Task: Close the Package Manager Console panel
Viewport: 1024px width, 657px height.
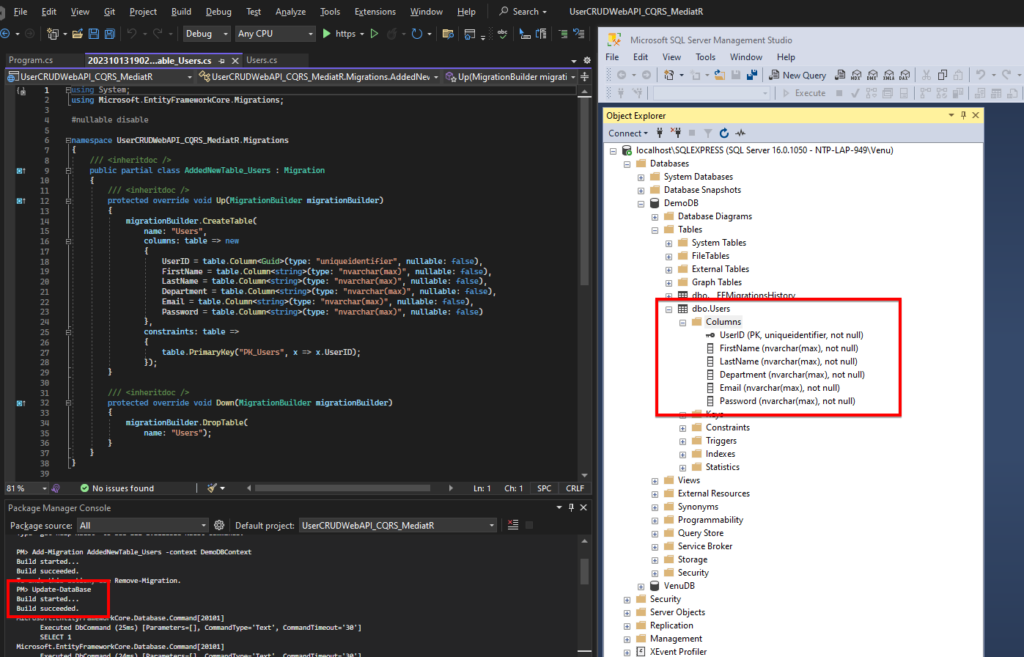Action: pyautogui.click(x=584, y=507)
